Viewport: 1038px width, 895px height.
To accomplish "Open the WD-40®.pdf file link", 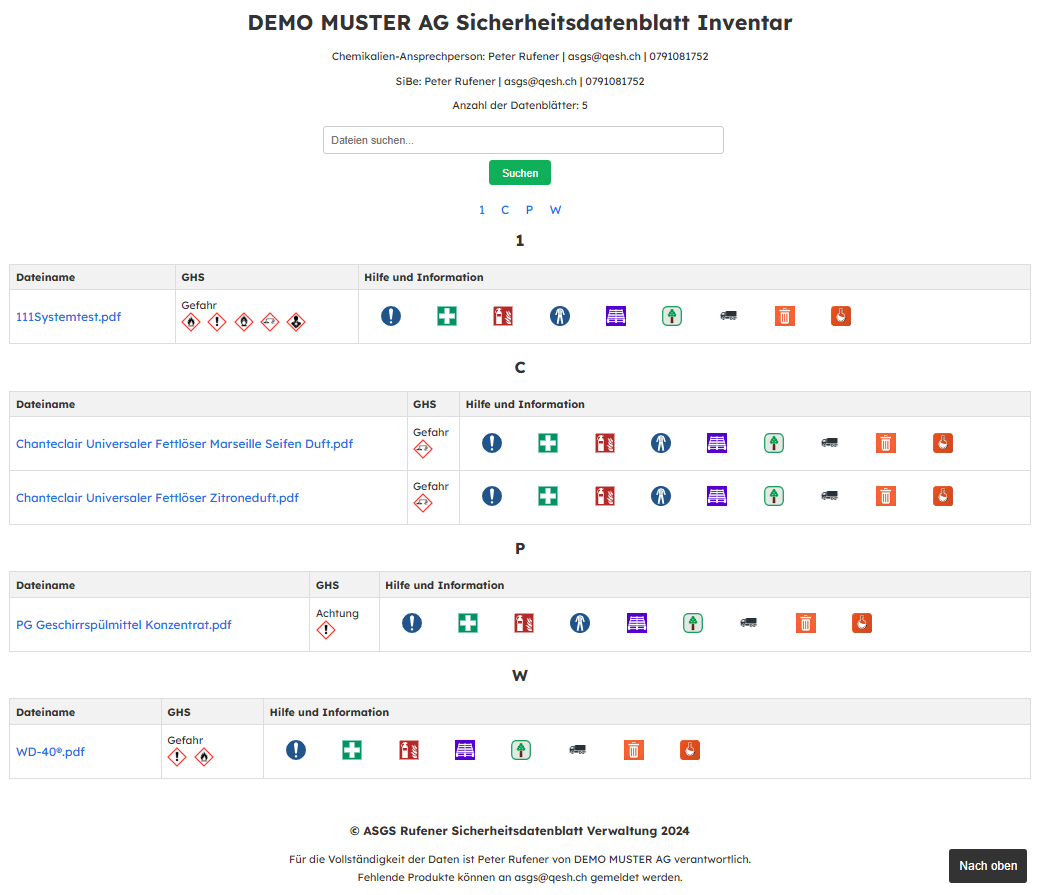I will [50, 752].
